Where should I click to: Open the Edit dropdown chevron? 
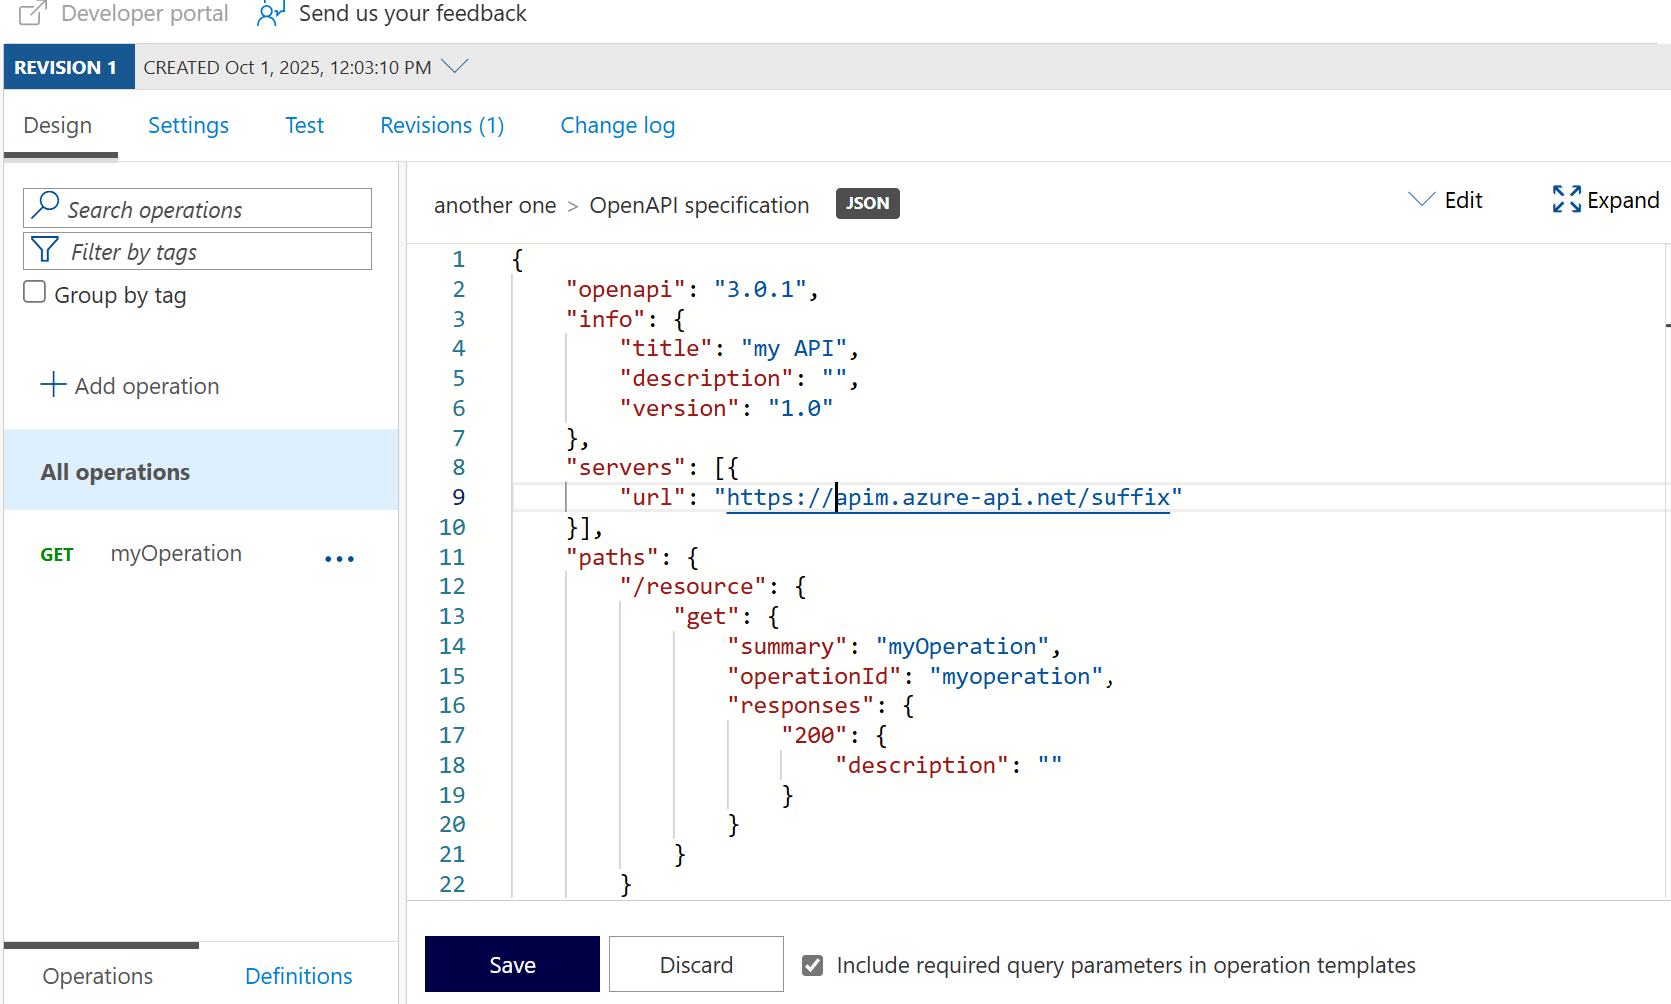pos(1420,199)
